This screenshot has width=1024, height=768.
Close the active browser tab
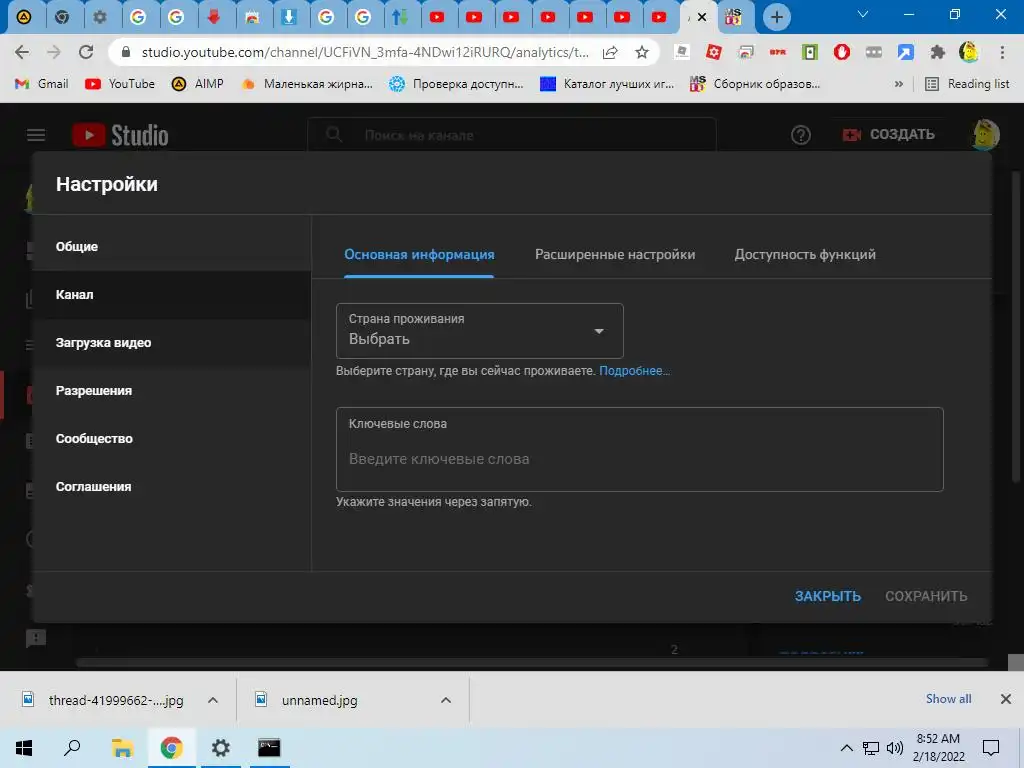click(701, 17)
